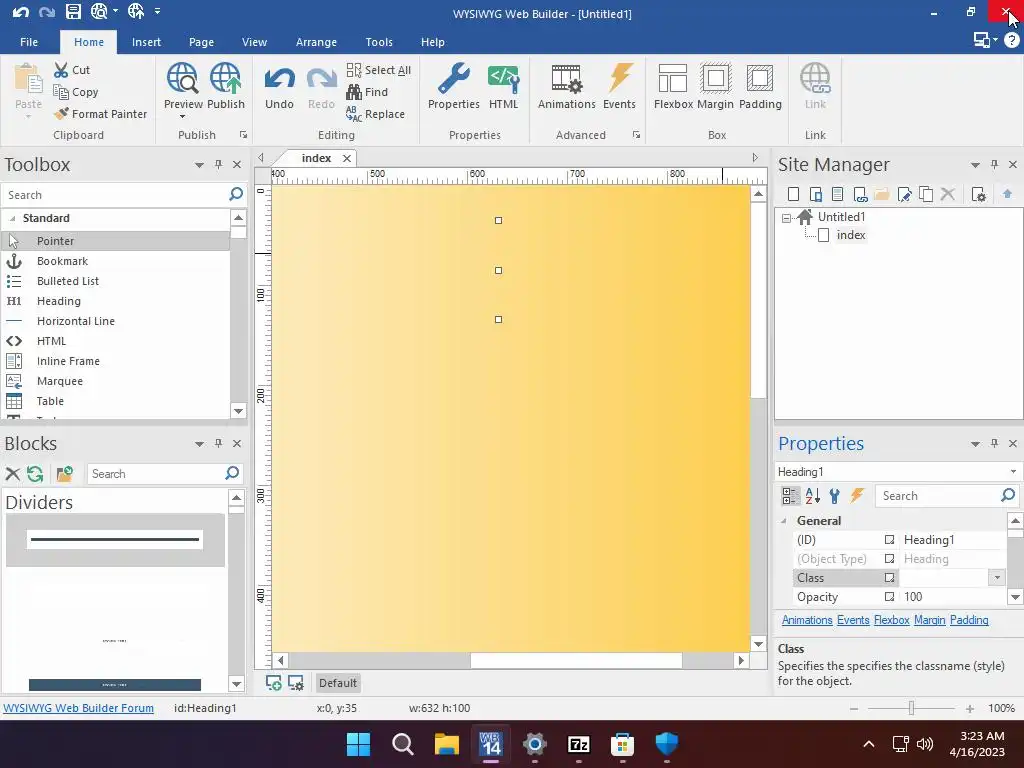Activate the Format Painter
1024x768 pixels.
(x=101, y=114)
